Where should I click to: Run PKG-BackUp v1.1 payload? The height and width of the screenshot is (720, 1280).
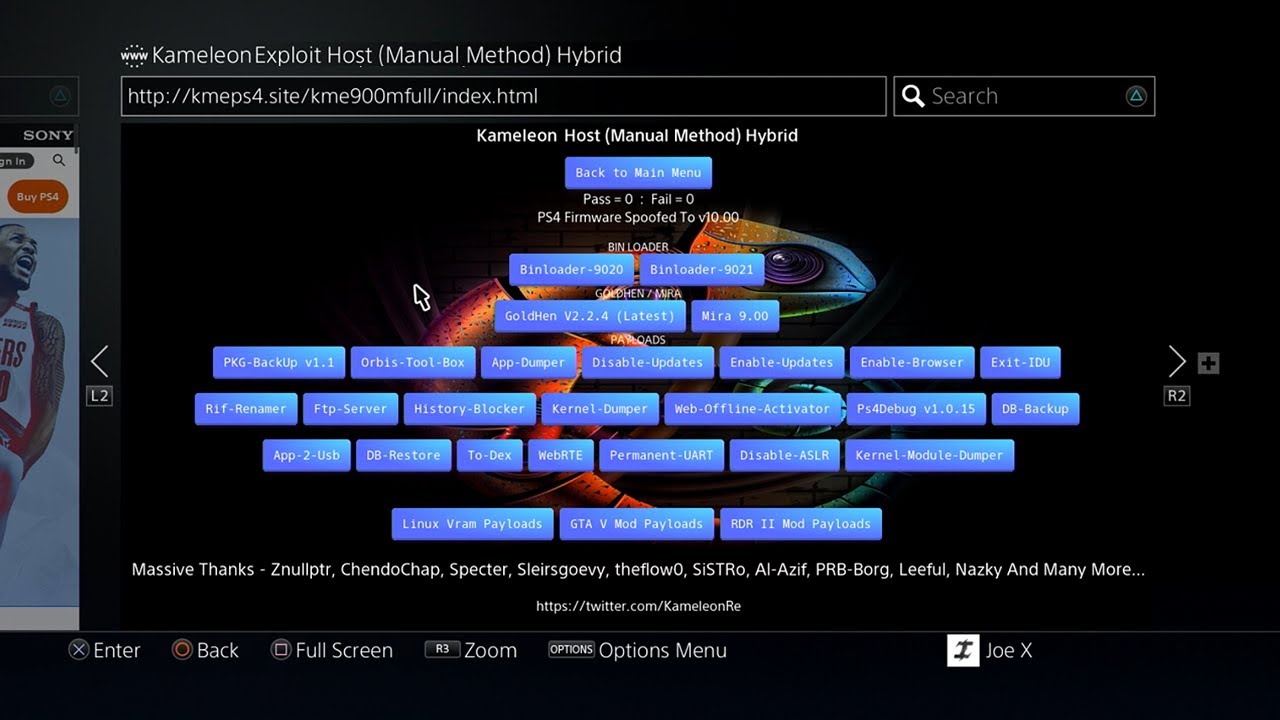click(279, 362)
